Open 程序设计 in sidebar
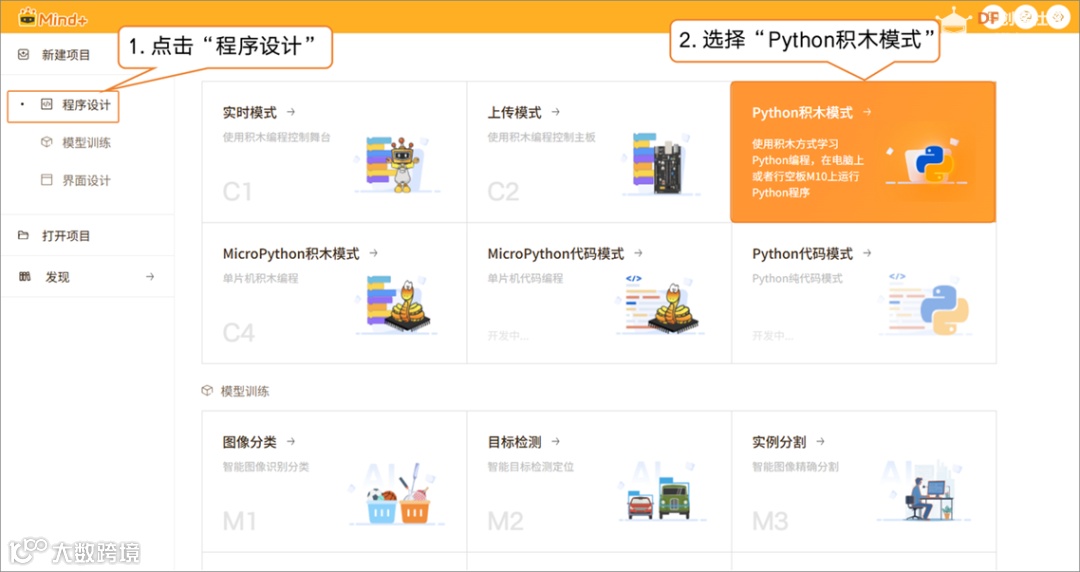 [x=86, y=105]
